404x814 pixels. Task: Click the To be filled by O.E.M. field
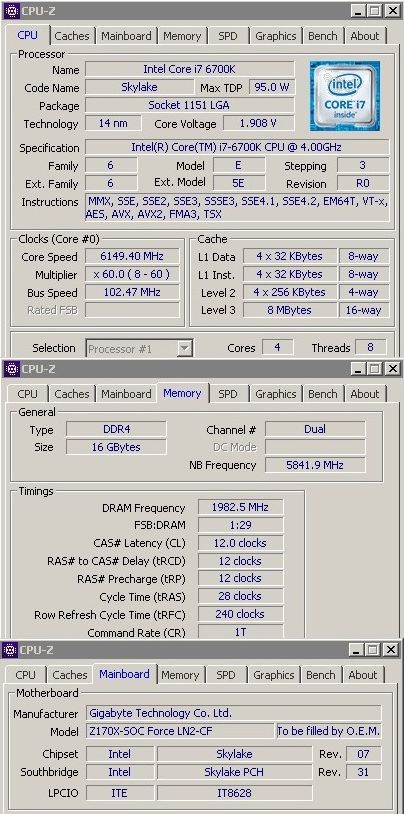[x=329, y=731]
